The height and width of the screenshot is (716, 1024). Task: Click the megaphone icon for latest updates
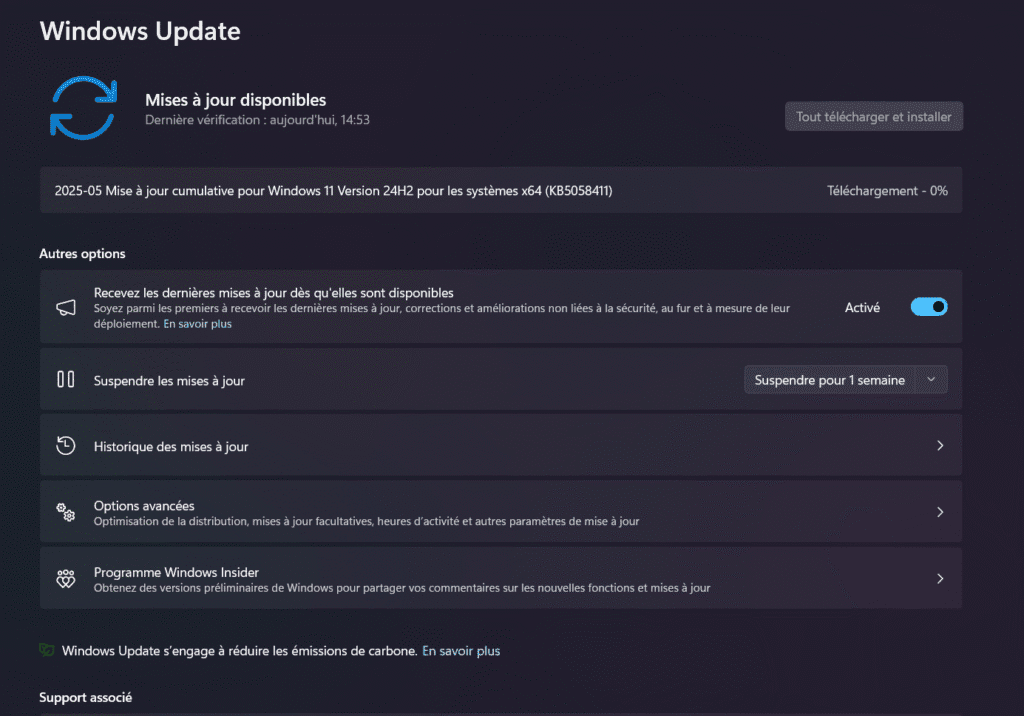[65, 308]
